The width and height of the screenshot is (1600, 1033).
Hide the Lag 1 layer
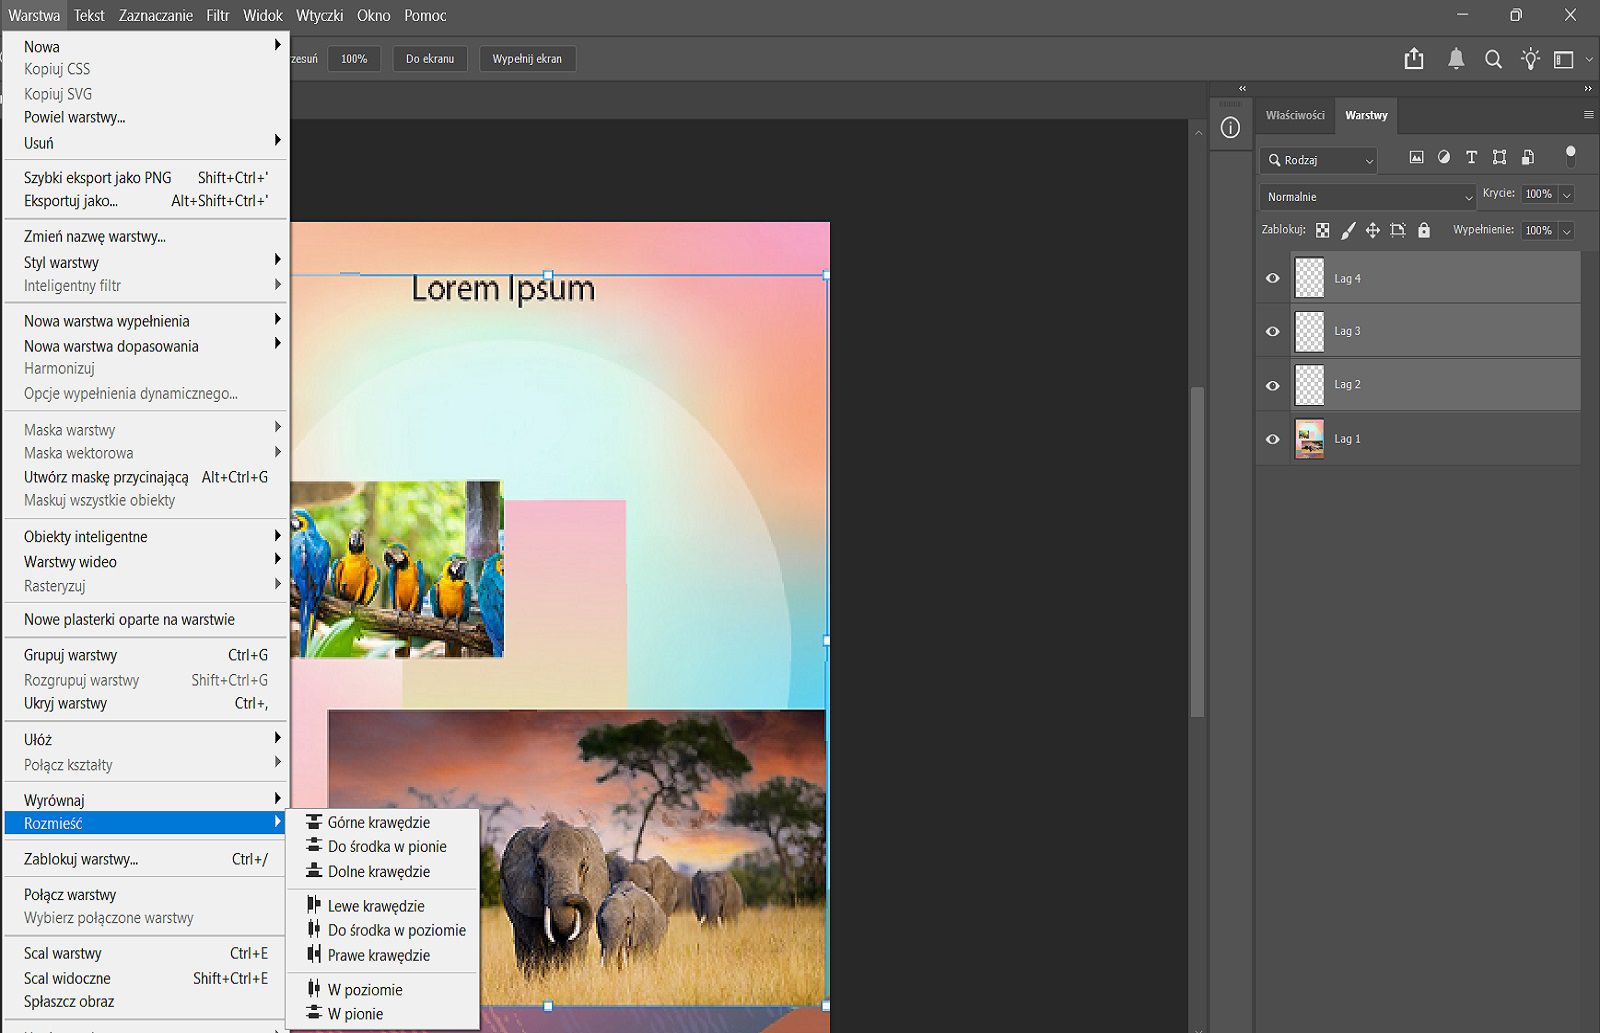tap(1272, 439)
